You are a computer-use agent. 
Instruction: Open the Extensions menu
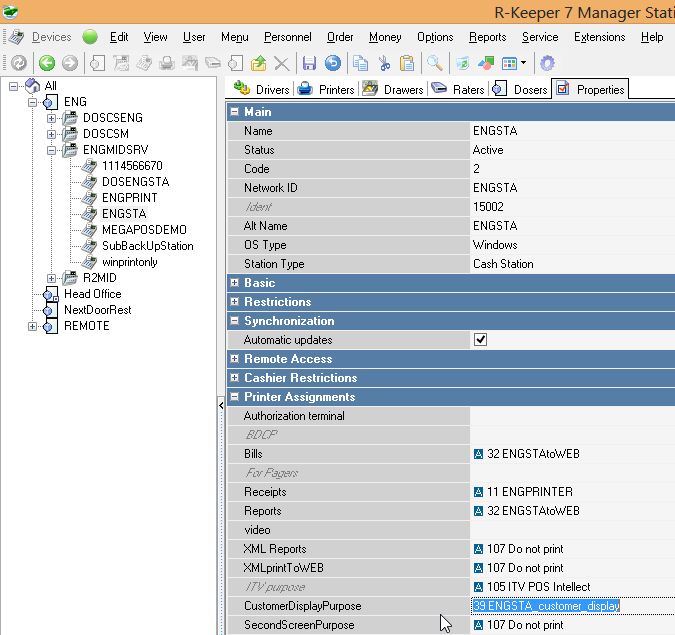click(599, 37)
